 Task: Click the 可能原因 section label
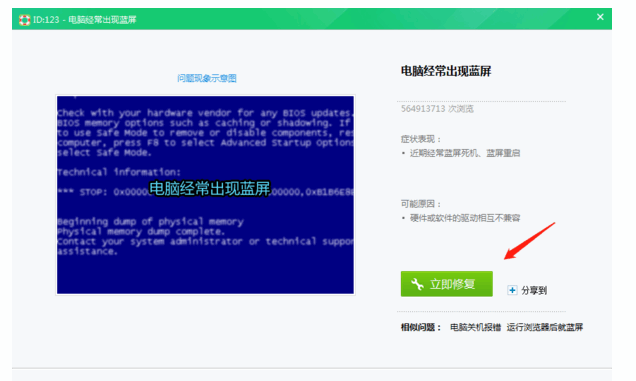coord(421,204)
